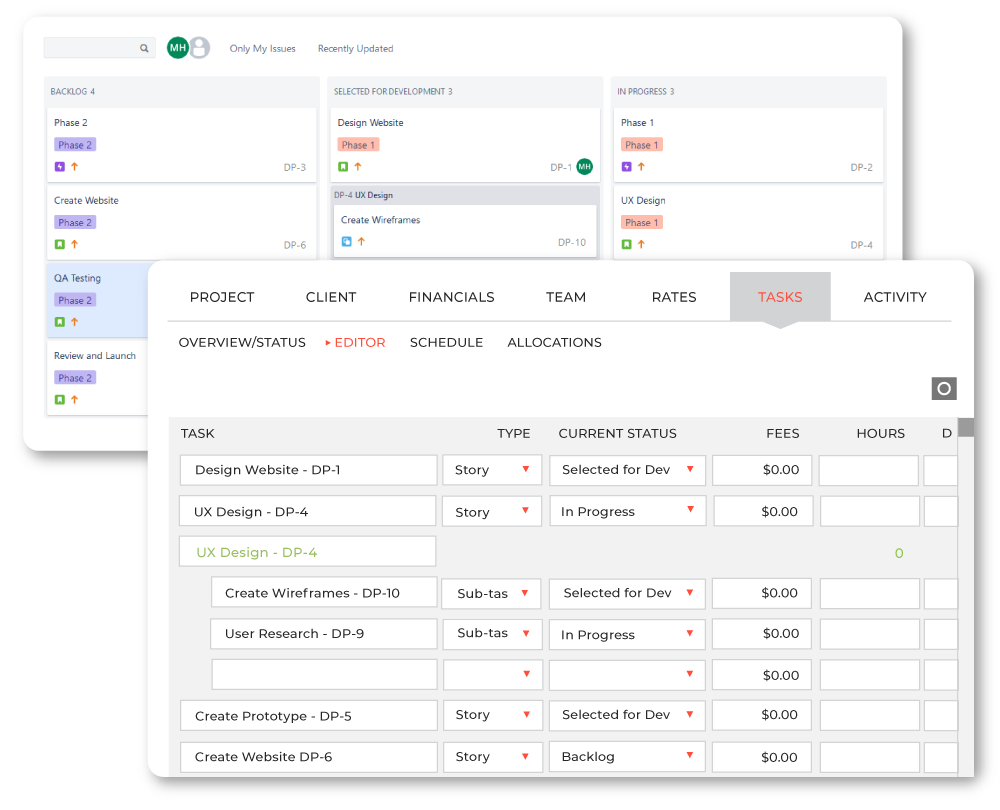Open the ALLOCATIONS sub-tab

pyautogui.click(x=554, y=342)
